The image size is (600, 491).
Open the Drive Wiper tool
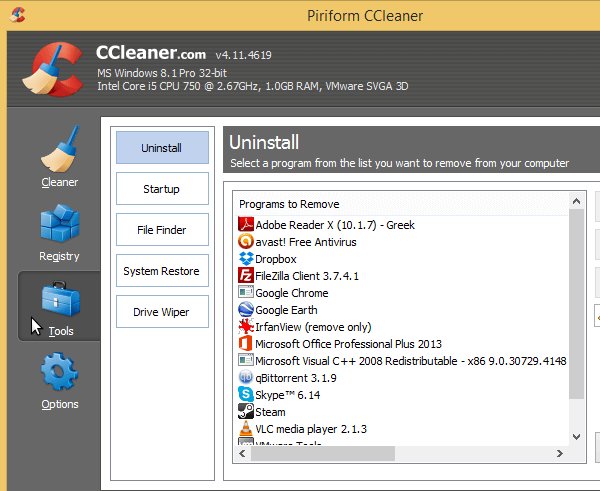(x=161, y=312)
